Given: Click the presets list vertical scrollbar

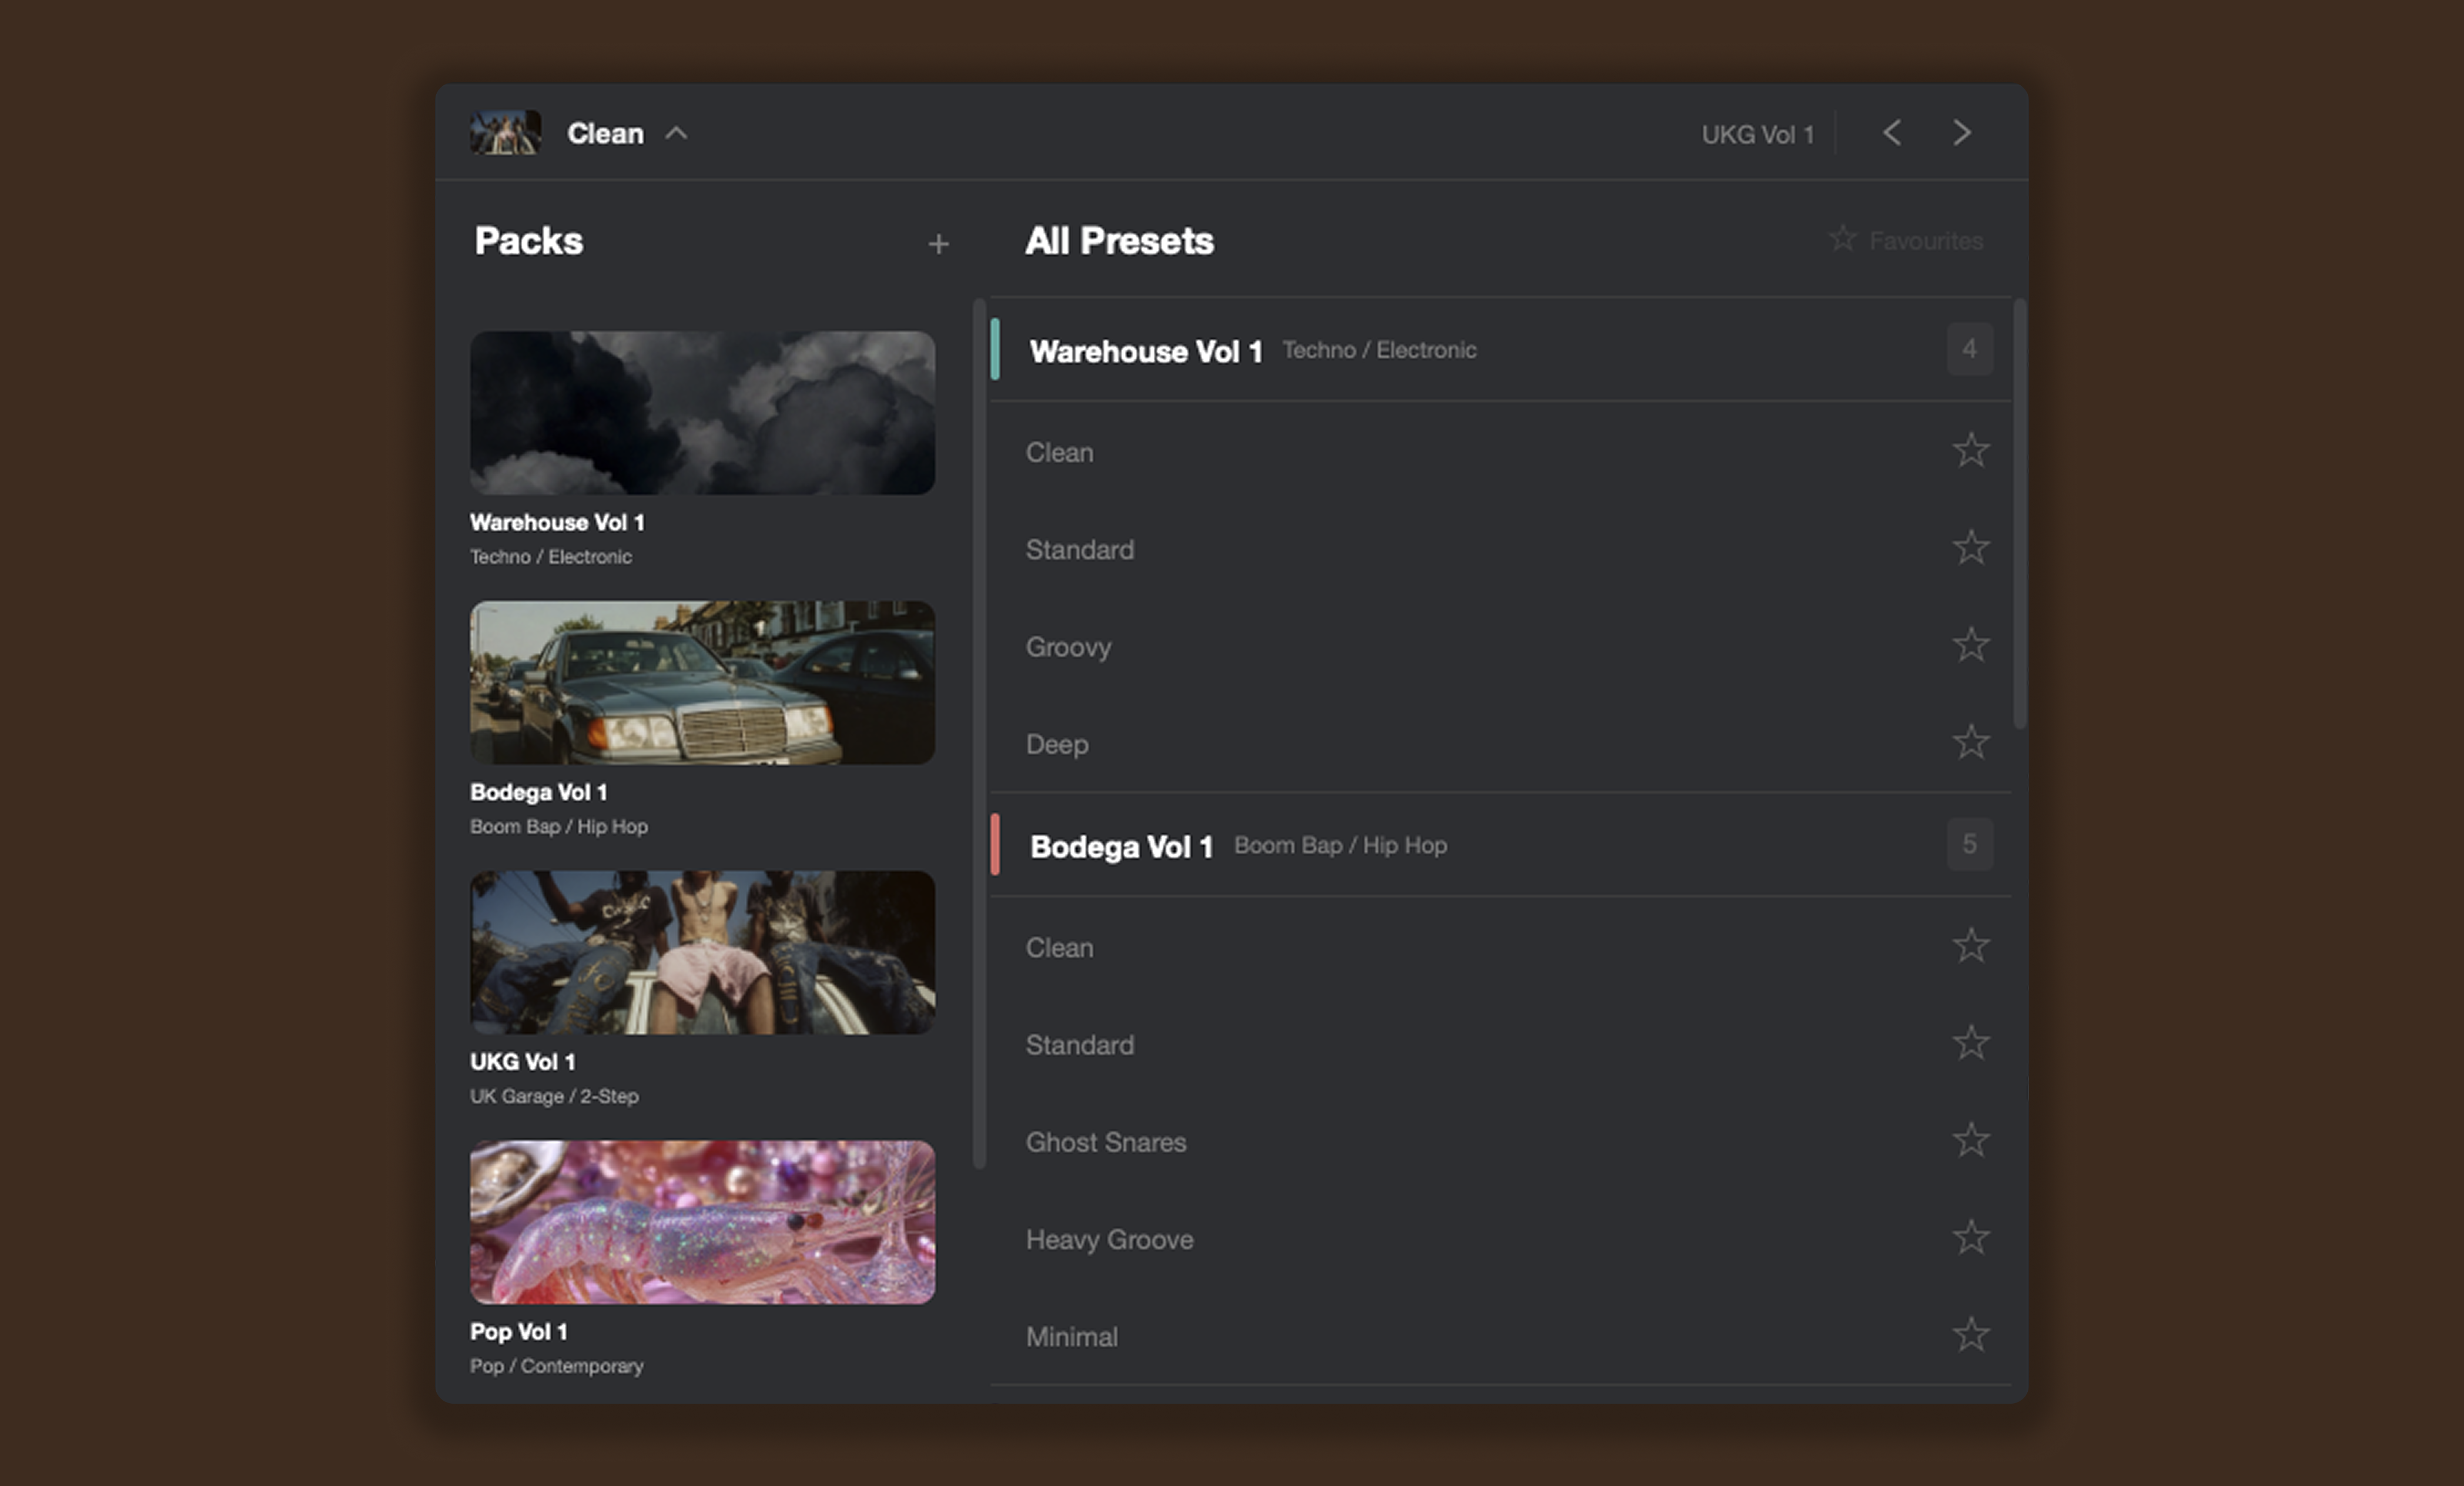Looking at the screenshot, I should (x=2019, y=514).
